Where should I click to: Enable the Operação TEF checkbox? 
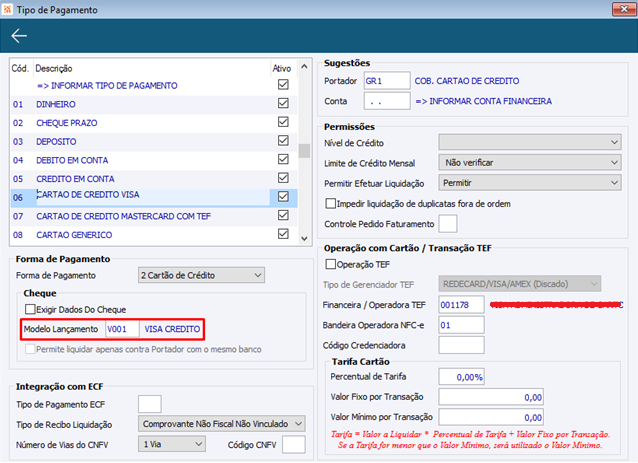331,264
